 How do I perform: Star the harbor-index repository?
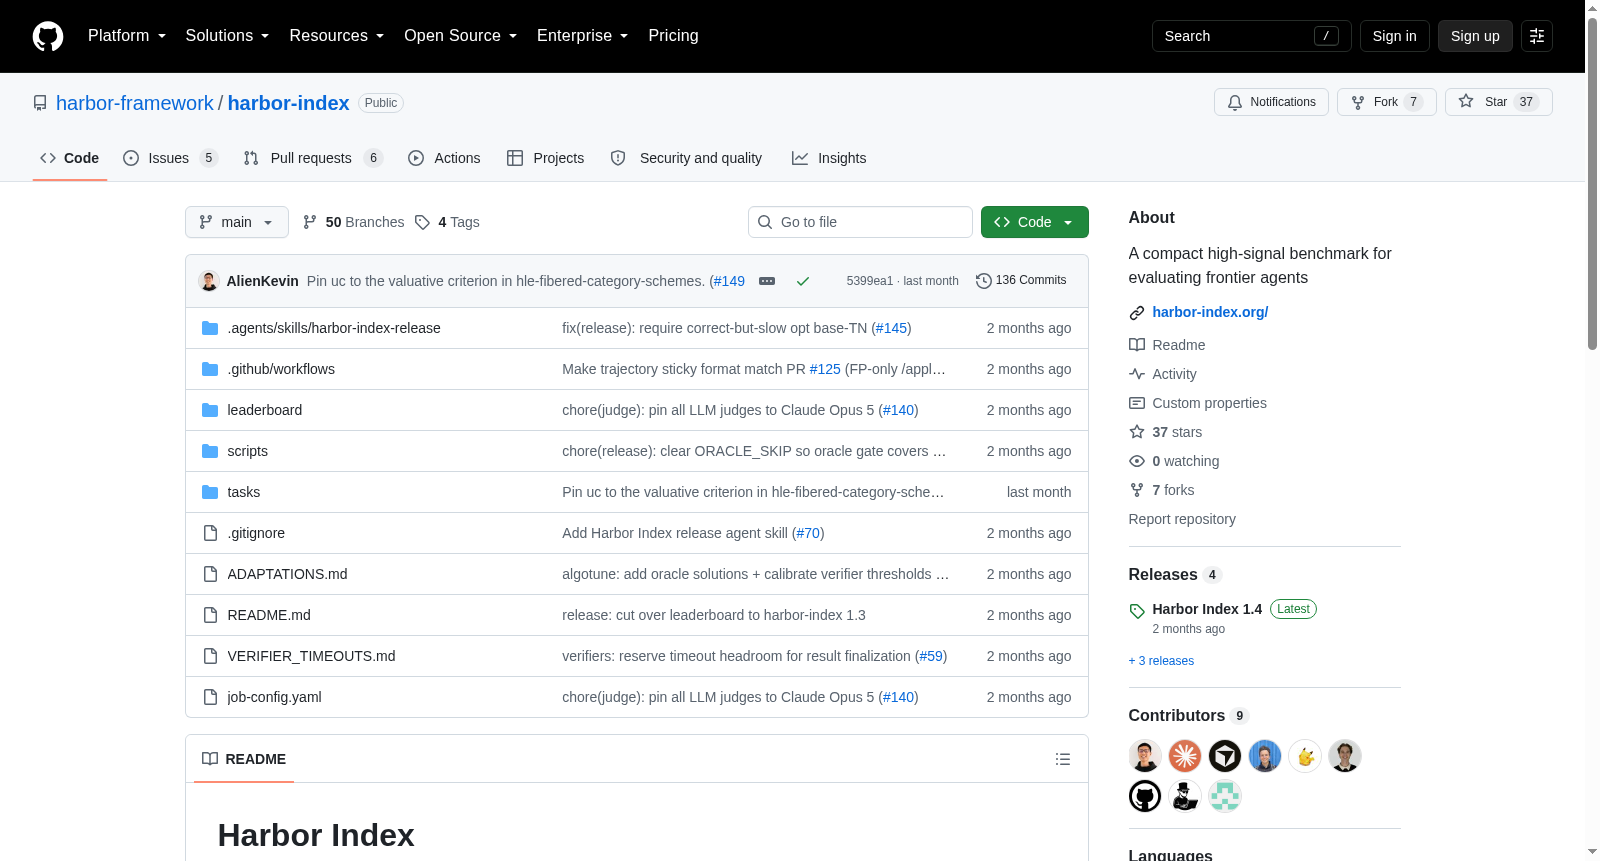pyautogui.click(x=1499, y=102)
